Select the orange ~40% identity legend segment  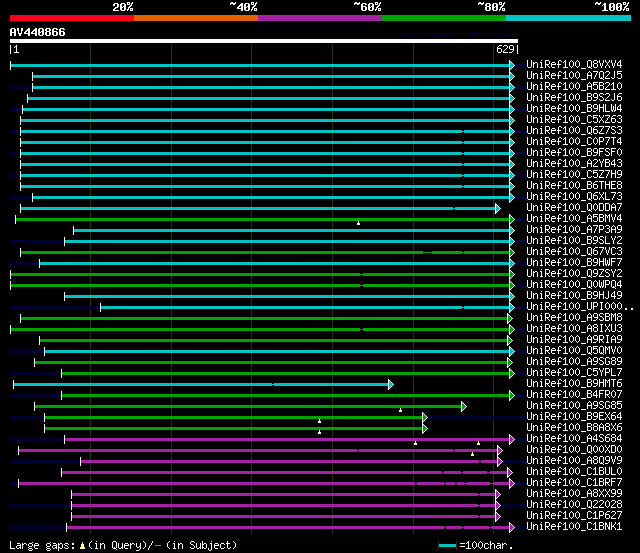click(195, 18)
